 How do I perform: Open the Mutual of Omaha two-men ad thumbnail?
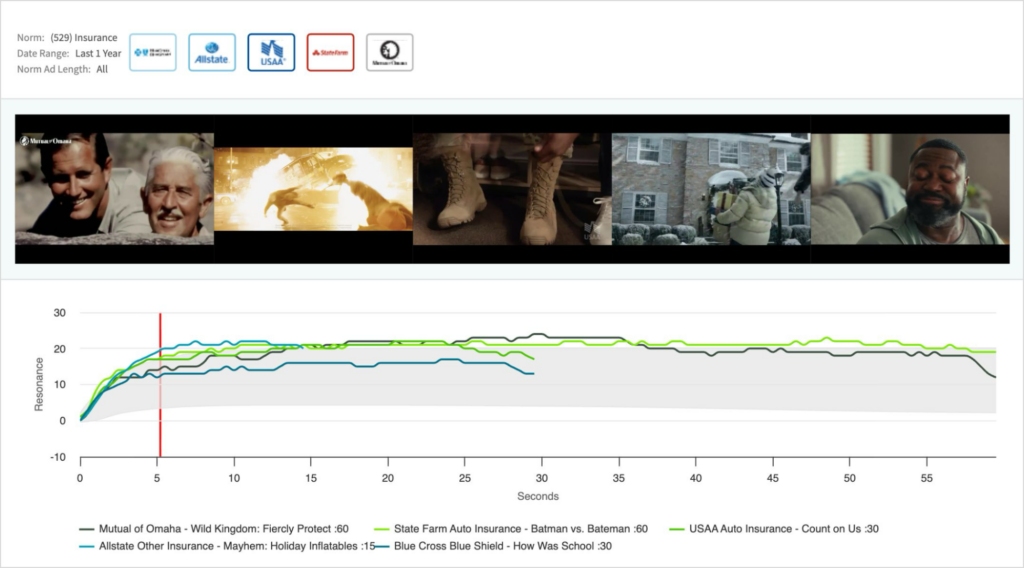tap(114, 189)
